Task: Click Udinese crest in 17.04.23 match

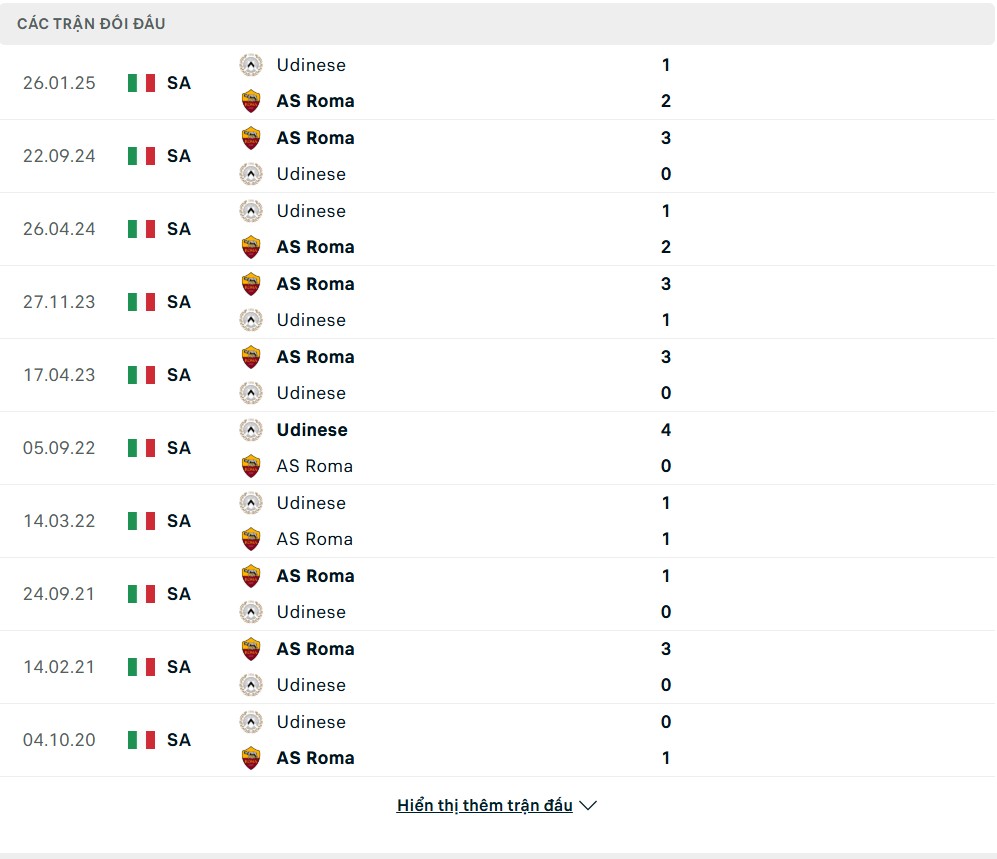Action: point(250,393)
